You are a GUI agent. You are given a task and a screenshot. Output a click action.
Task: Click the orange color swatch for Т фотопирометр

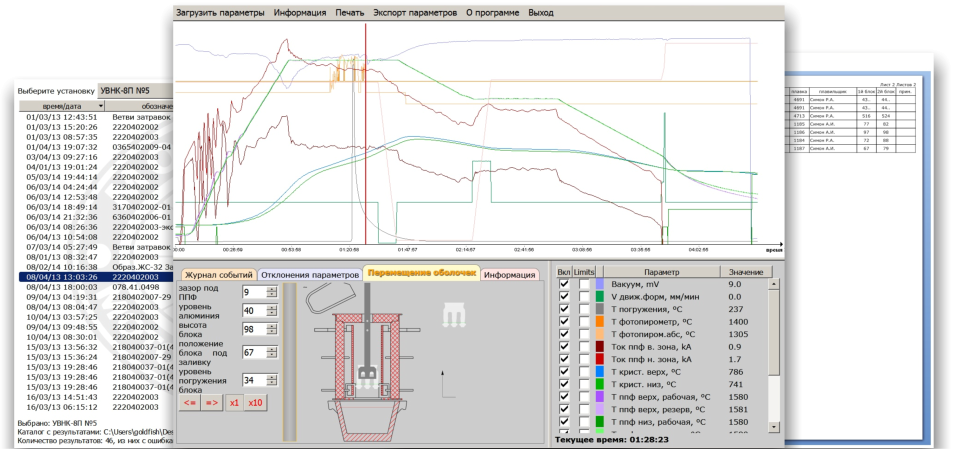600,322
